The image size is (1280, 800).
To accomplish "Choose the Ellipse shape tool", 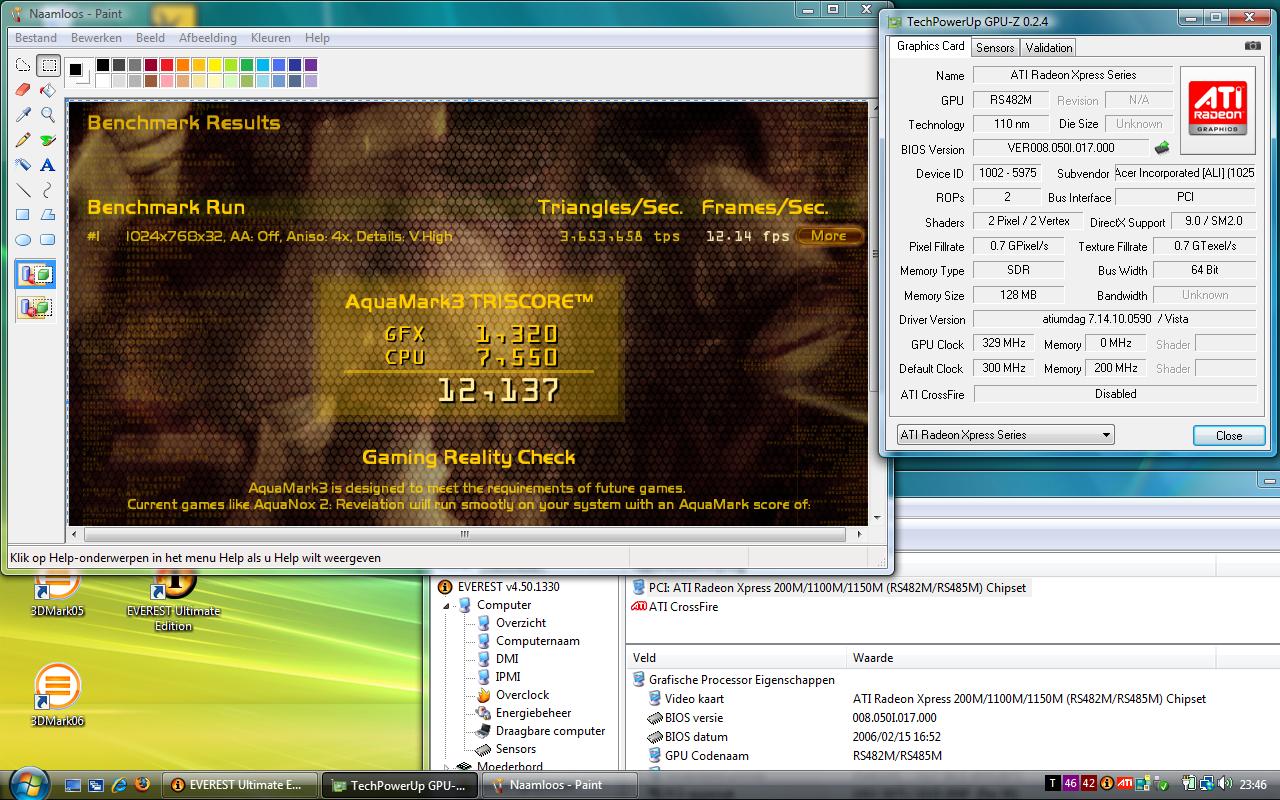I will coord(23,240).
